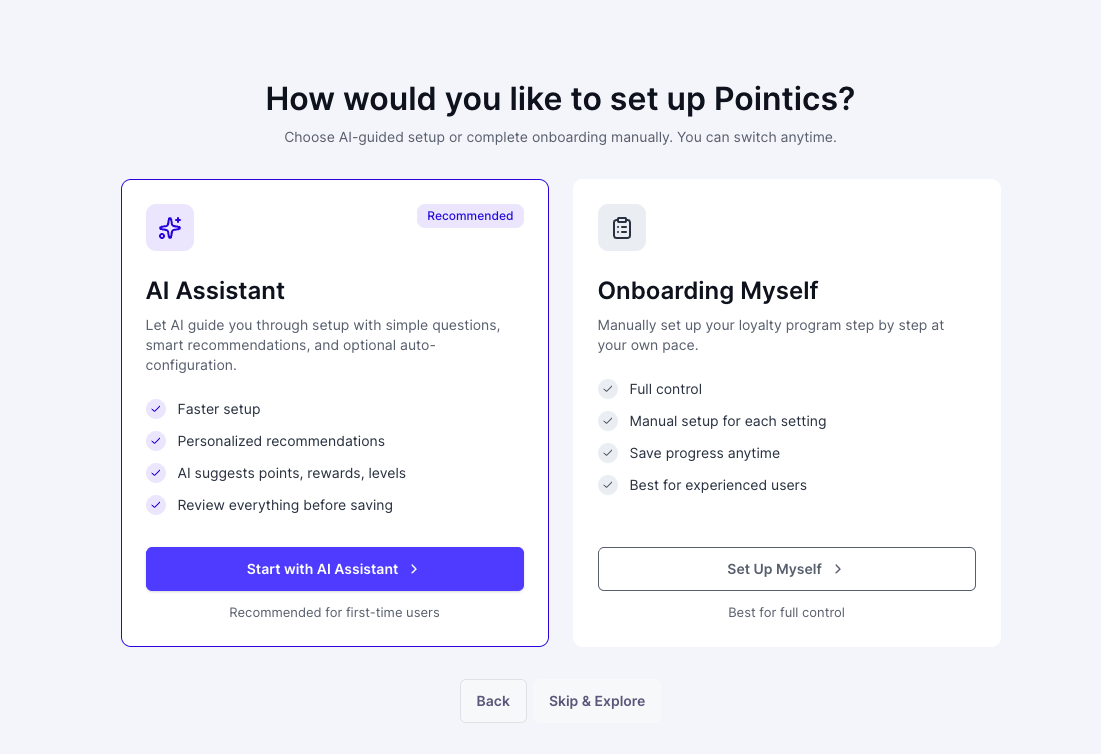Select the Onboarding Myself card heading

708,291
